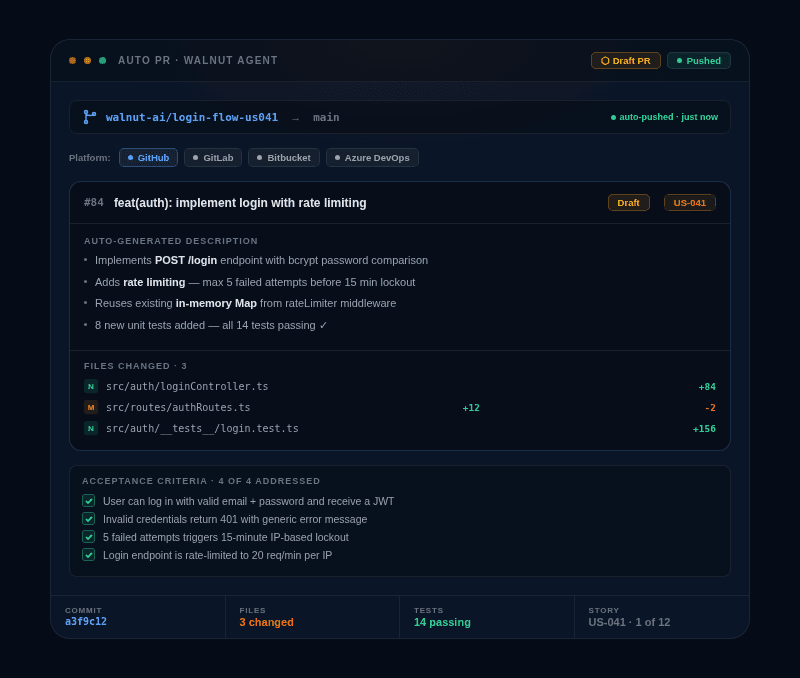Toggle the "Invalid credentials return 401" checkbox
This screenshot has width=800, height=678.
[x=88, y=519]
